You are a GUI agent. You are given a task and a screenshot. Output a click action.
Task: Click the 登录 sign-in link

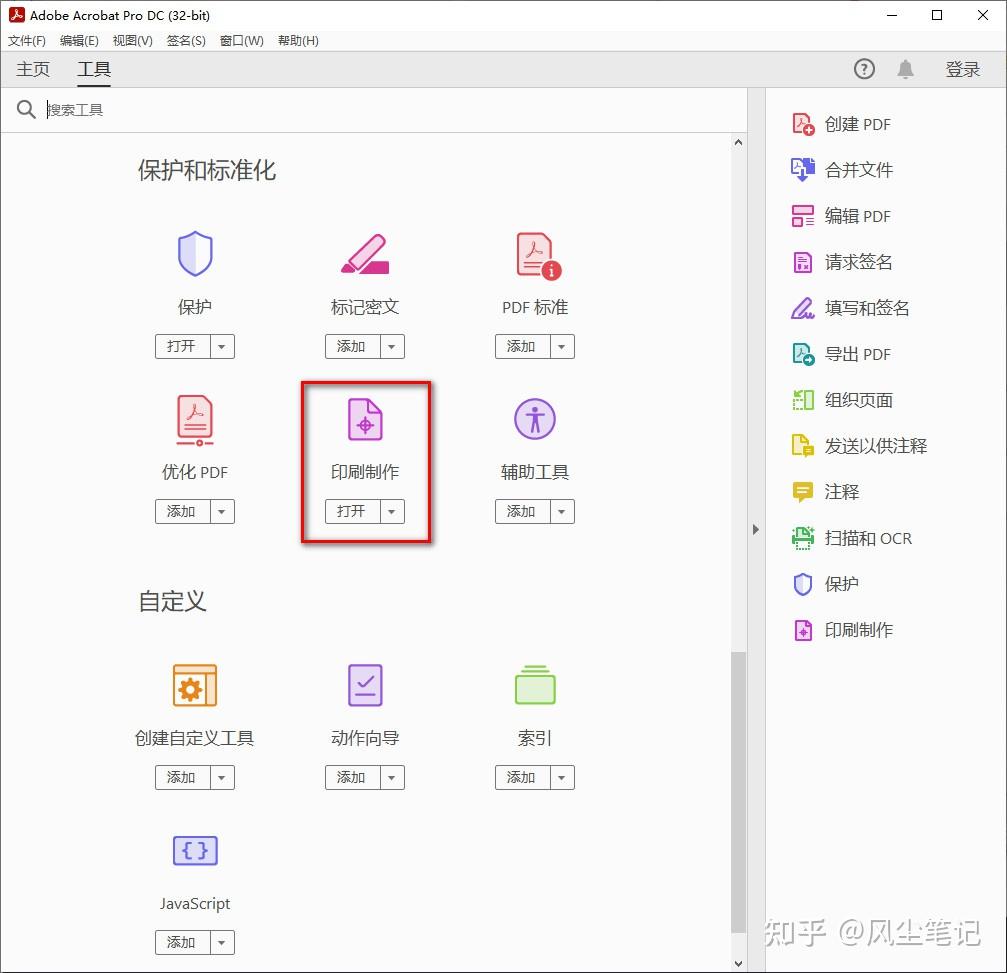963,69
